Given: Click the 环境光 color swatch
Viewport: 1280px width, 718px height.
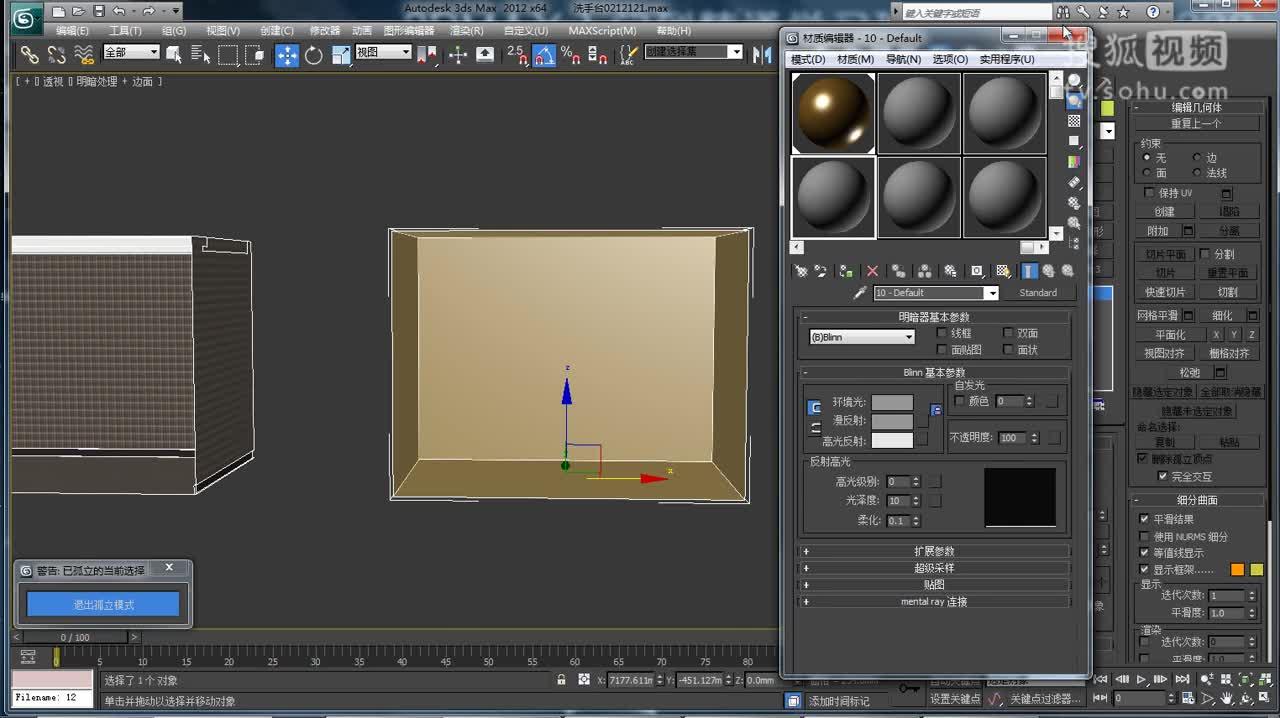Looking at the screenshot, I should tap(893, 403).
